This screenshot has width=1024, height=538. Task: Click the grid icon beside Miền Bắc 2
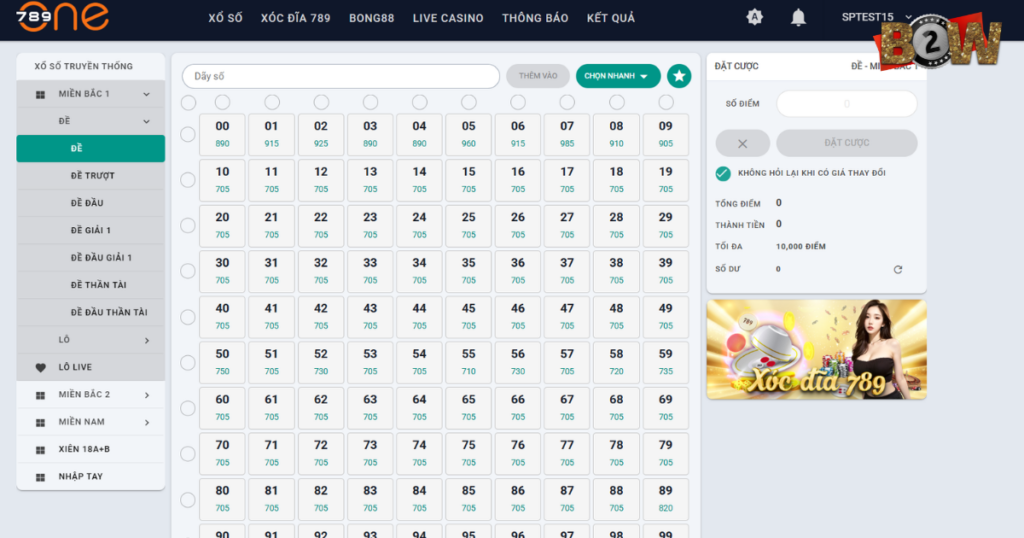(40, 395)
